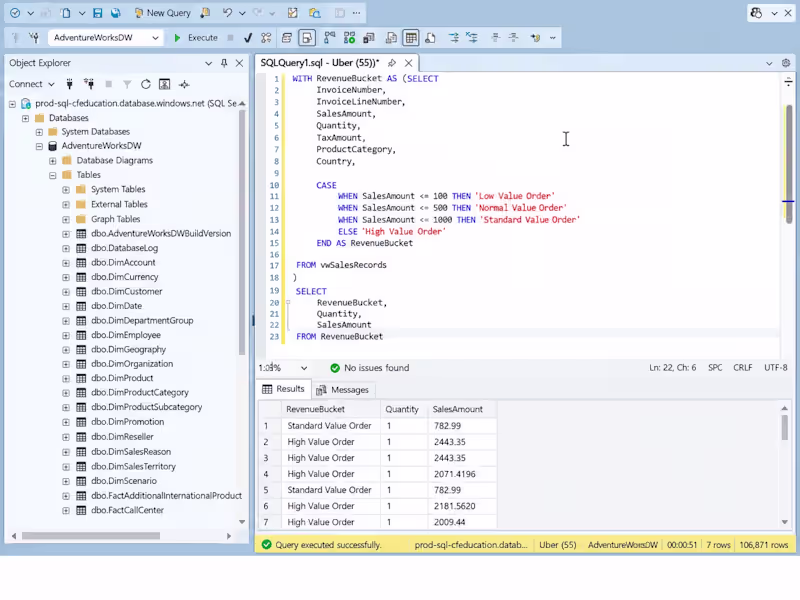The width and height of the screenshot is (800, 600).
Task: Click the query editor vertical scrollbar
Action: (x=789, y=163)
